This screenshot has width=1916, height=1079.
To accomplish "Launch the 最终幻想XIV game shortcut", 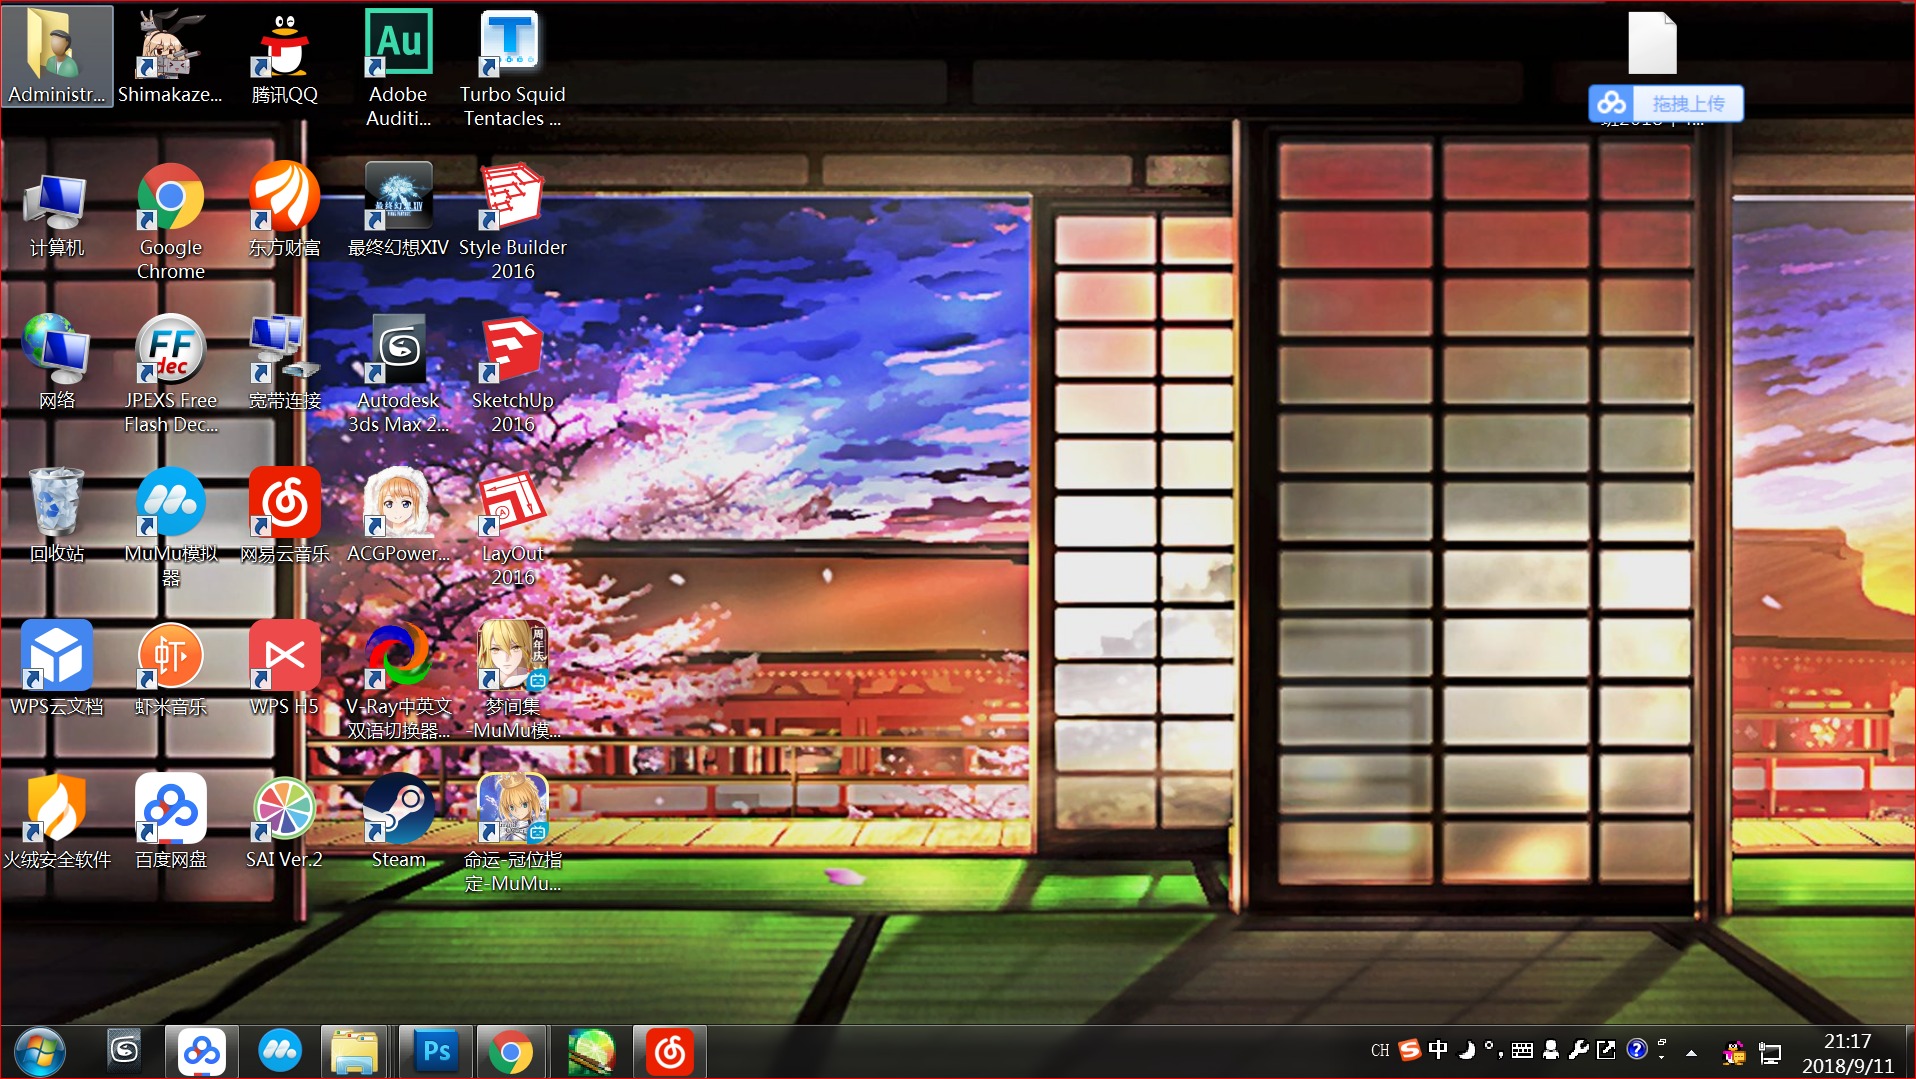I will pos(399,210).
